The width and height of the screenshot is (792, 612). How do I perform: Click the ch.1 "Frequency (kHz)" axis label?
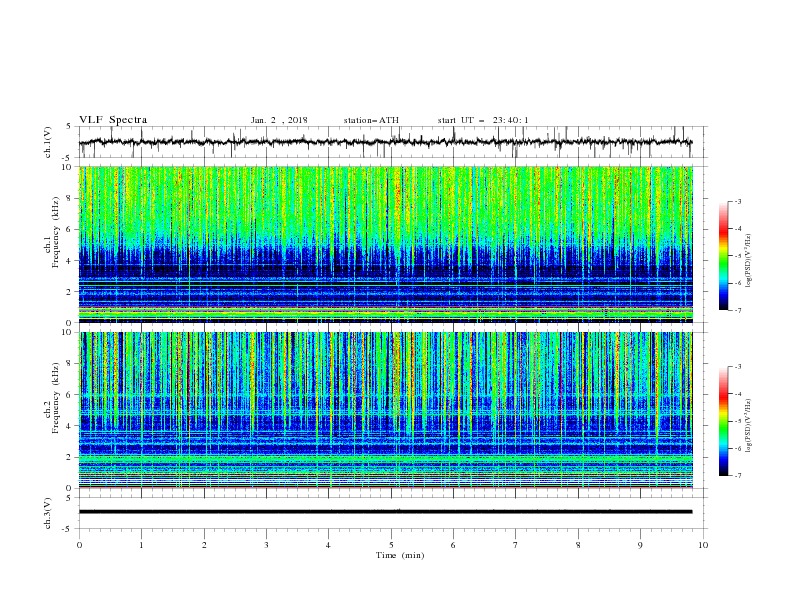[56, 232]
